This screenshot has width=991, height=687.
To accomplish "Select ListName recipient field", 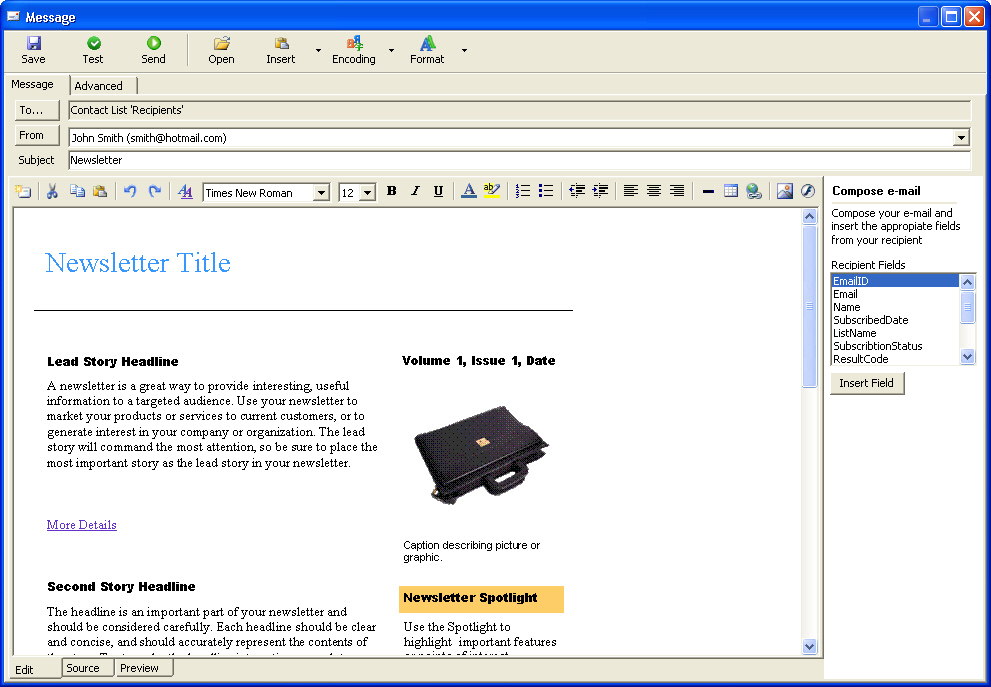I will coord(896,333).
